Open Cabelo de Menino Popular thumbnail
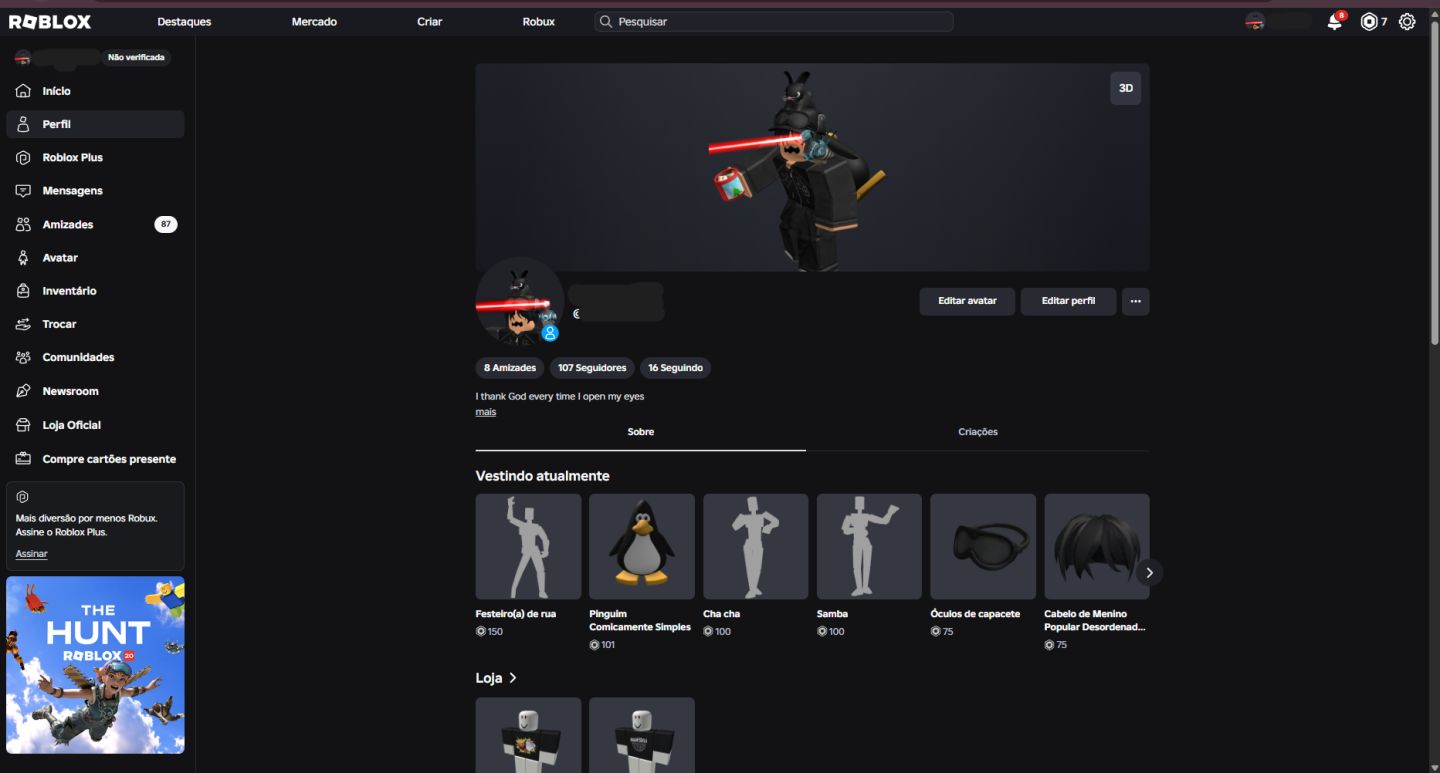The height and width of the screenshot is (773, 1440). click(1097, 547)
